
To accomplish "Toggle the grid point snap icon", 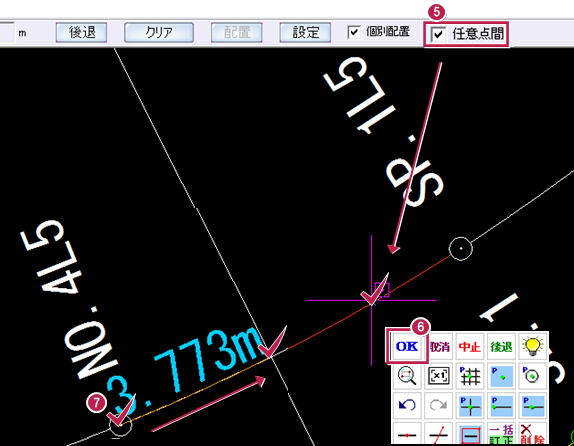I will 470,376.
